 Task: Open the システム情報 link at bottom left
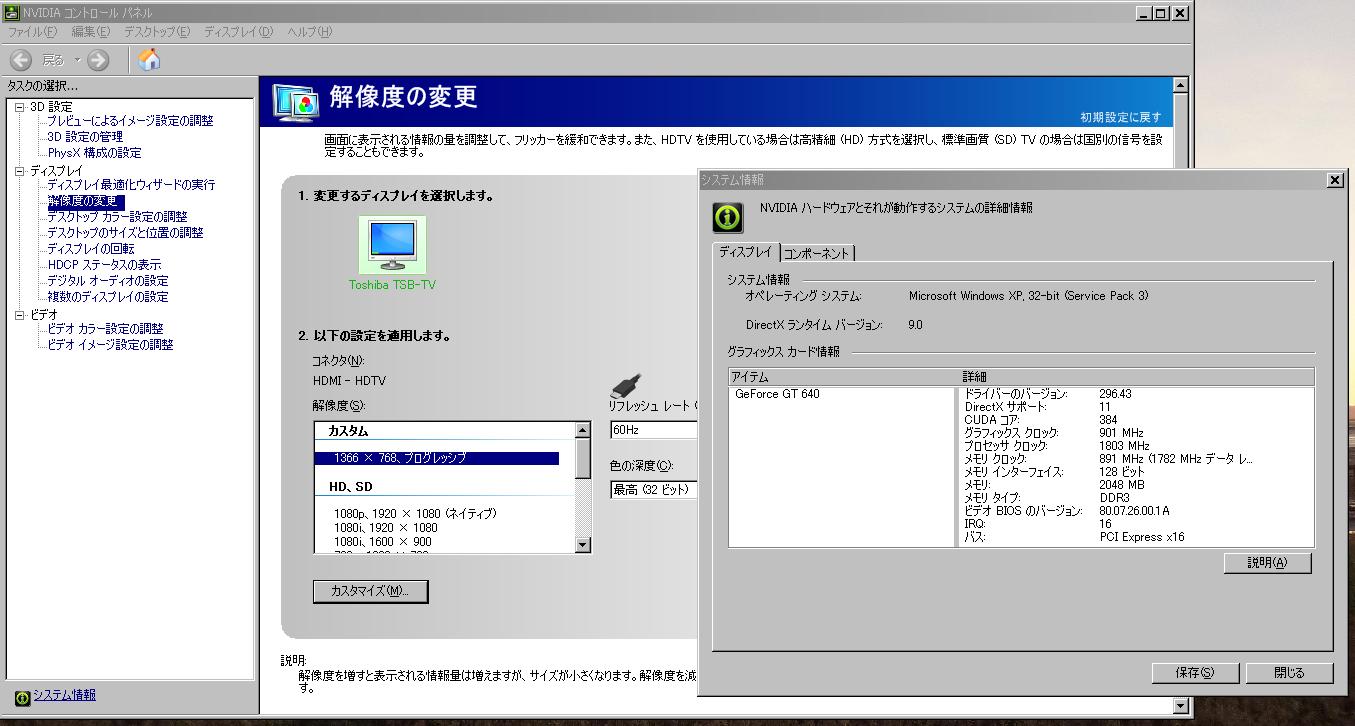point(64,695)
